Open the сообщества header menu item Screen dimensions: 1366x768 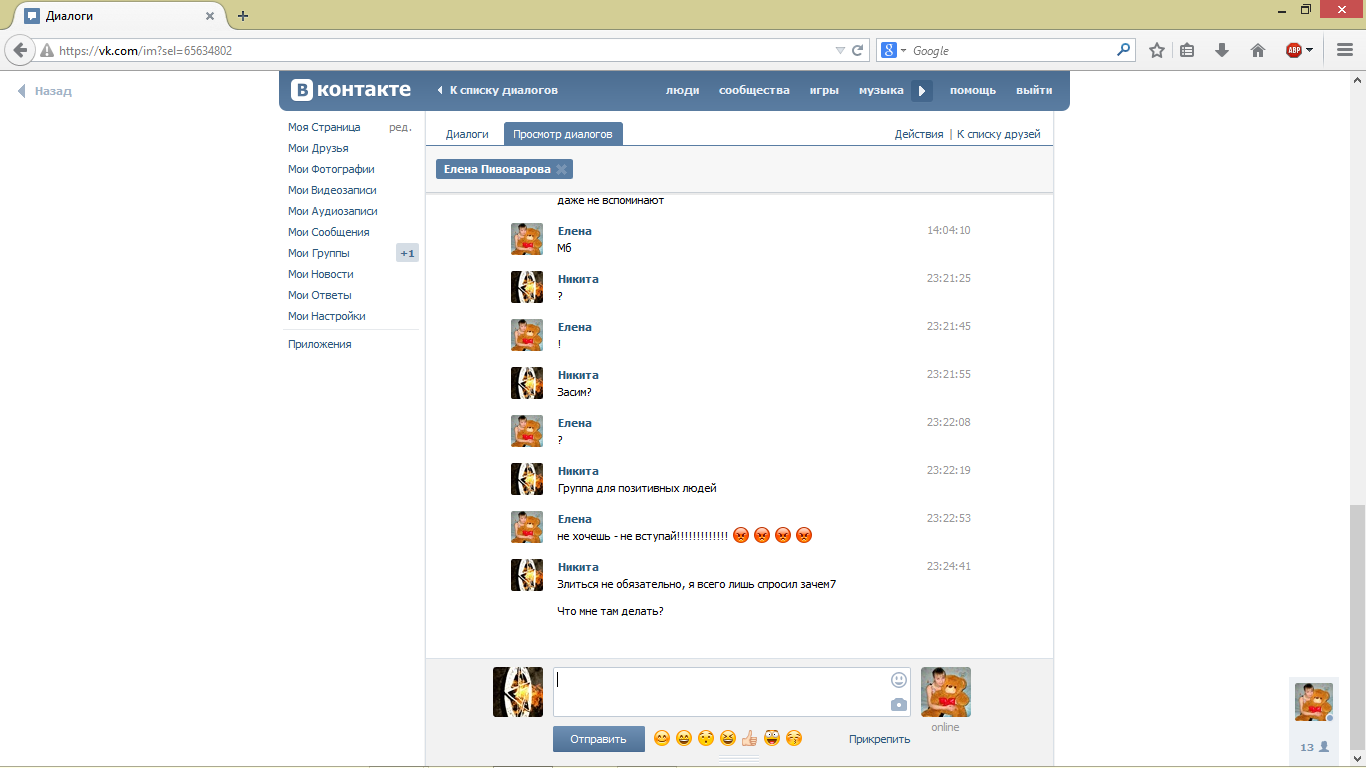754,90
